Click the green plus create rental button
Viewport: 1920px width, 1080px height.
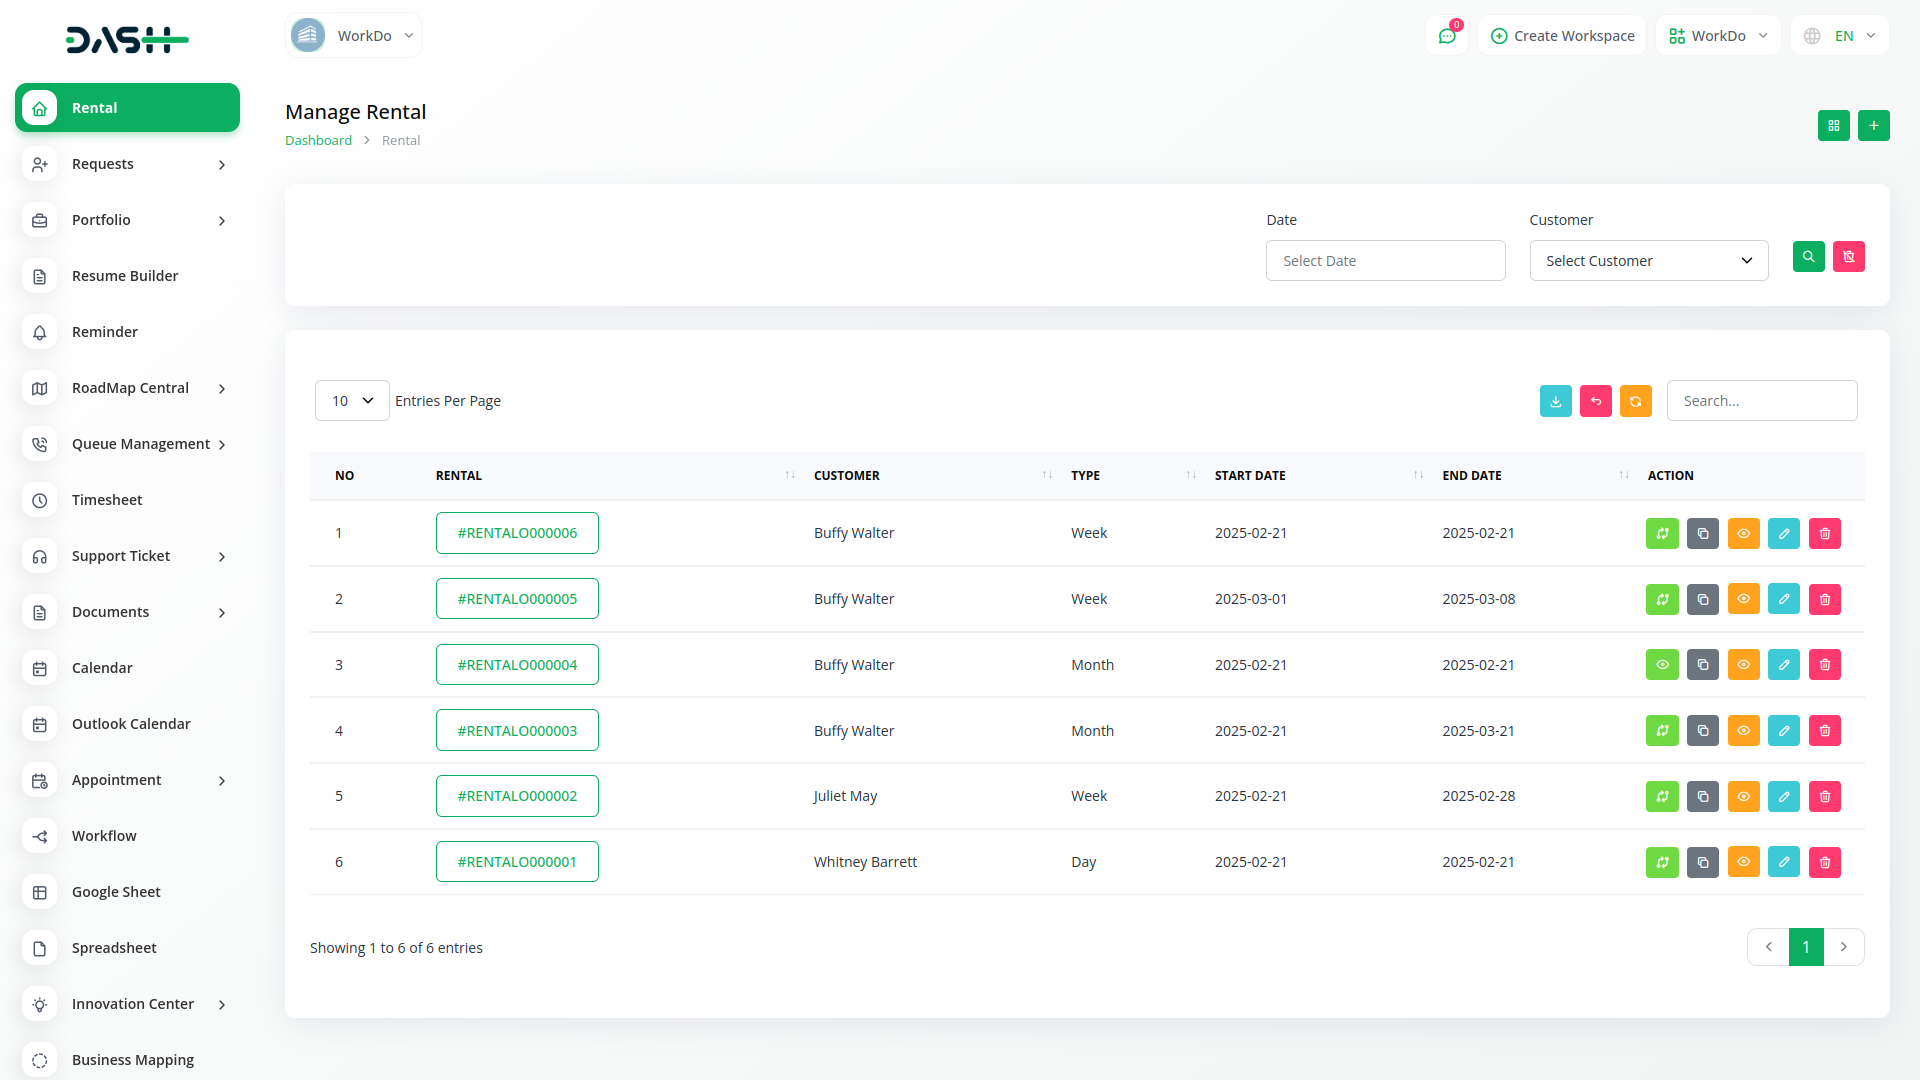(x=1873, y=125)
